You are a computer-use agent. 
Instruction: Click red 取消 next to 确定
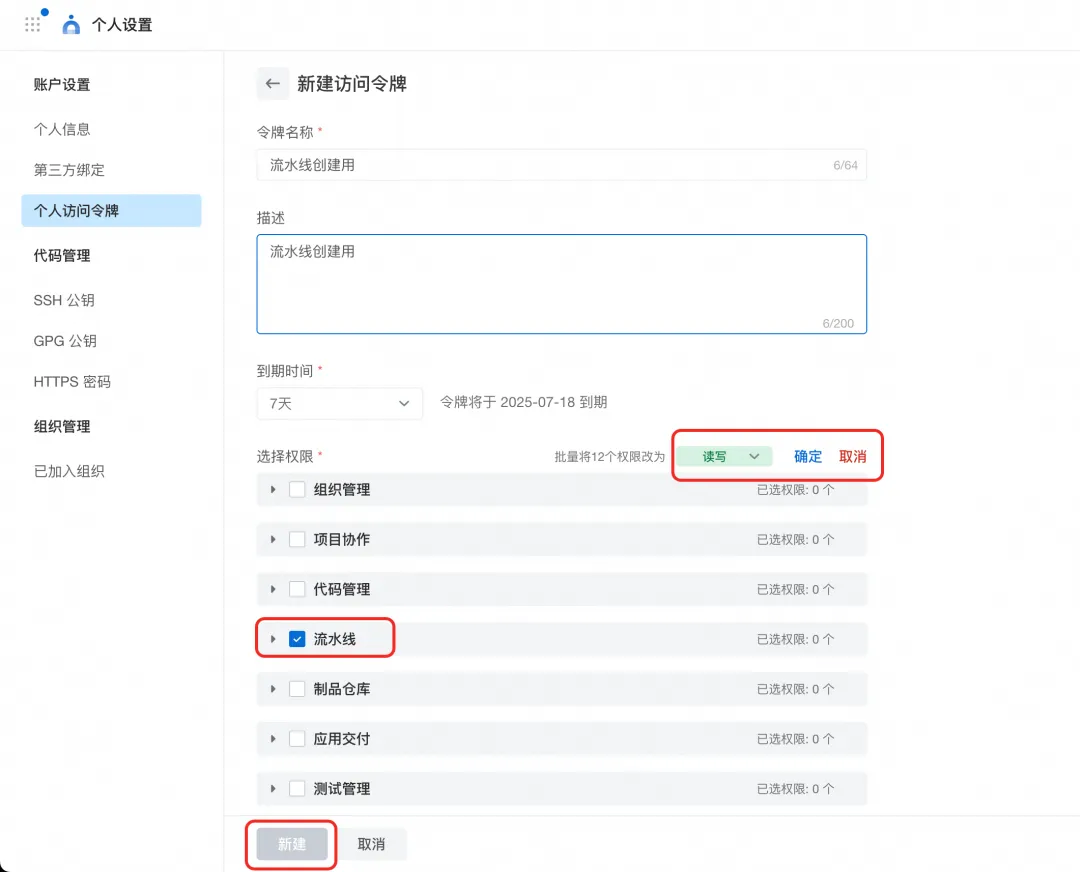coord(853,457)
